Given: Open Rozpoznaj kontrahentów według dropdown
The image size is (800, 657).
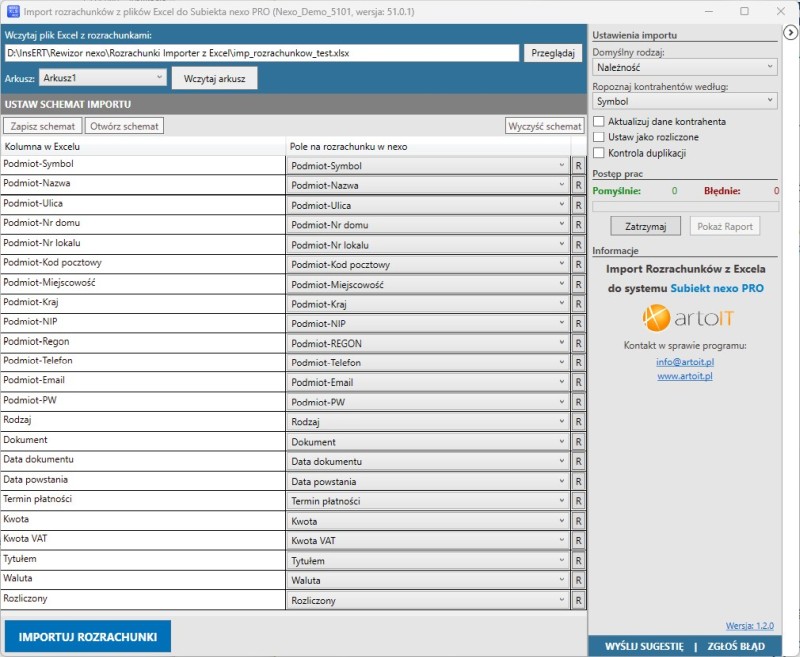Looking at the screenshot, I should point(684,101).
